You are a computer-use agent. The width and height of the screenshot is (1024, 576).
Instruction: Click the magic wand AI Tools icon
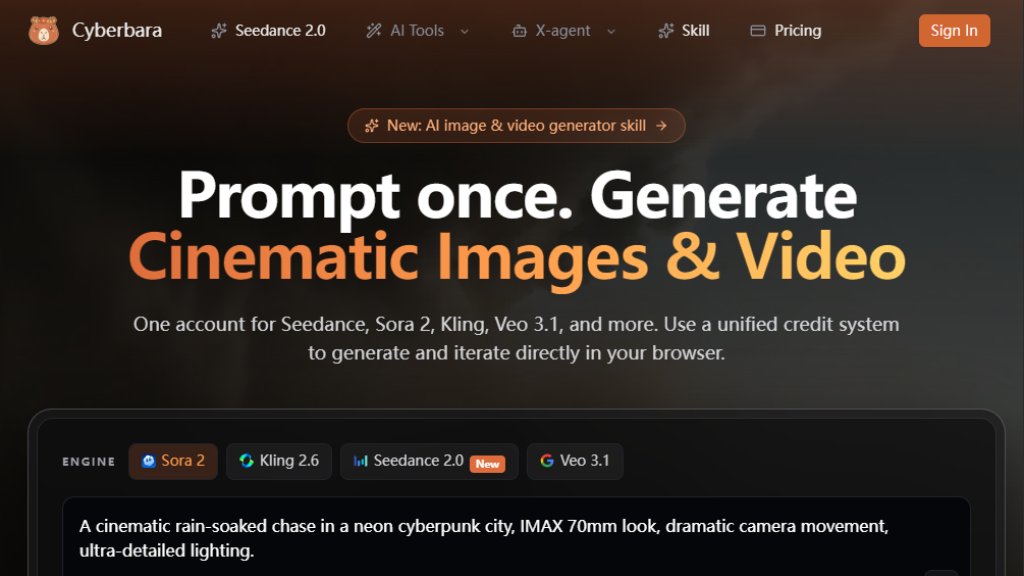click(x=374, y=31)
